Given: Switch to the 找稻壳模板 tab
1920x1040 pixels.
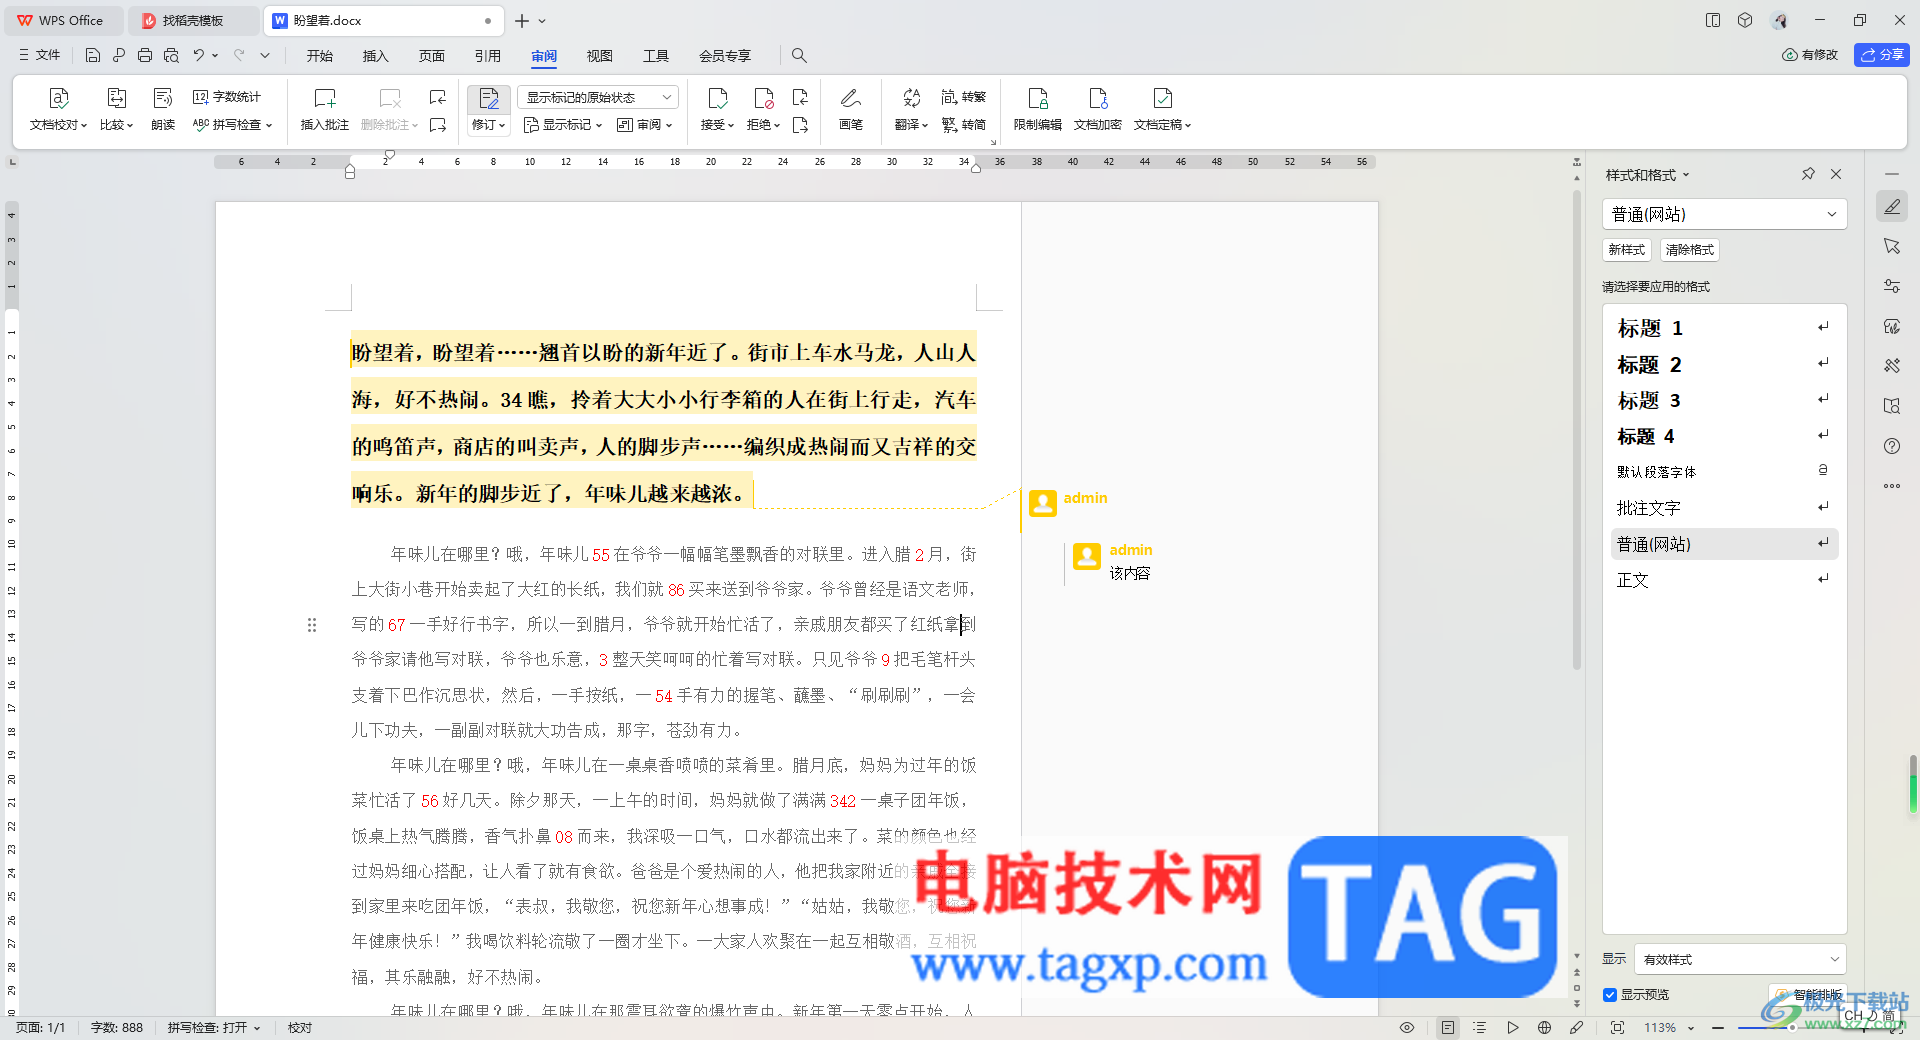Looking at the screenshot, I should [192, 20].
